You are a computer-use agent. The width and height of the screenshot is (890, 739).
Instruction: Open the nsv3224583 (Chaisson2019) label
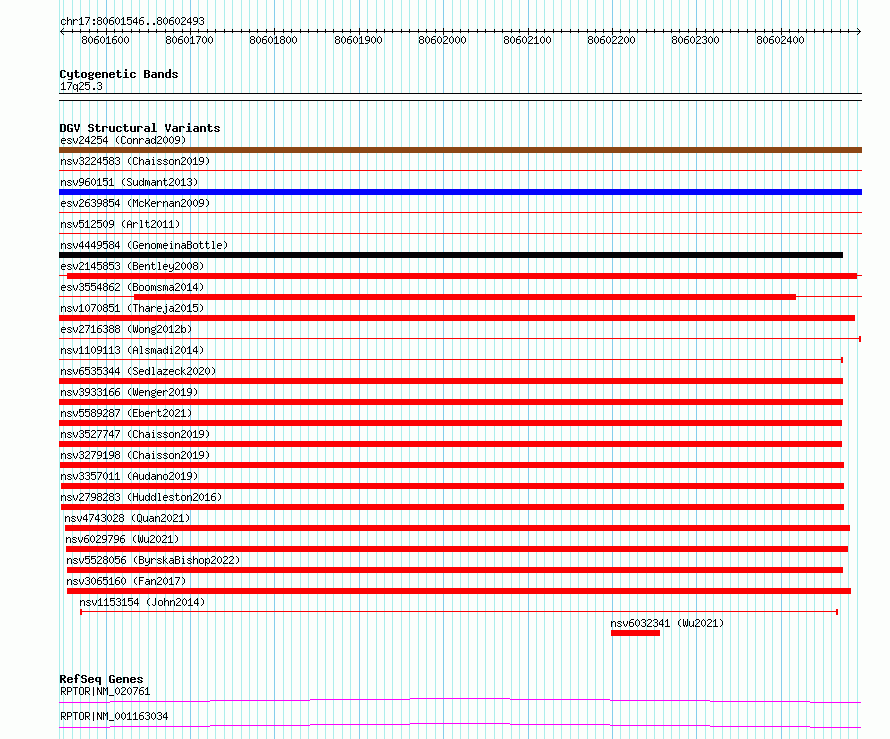tap(135, 161)
